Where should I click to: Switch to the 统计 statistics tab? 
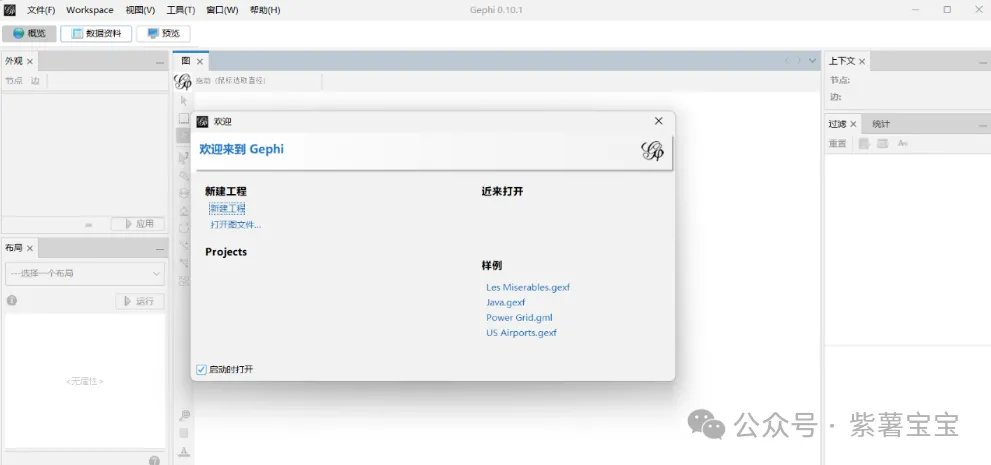click(880, 124)
